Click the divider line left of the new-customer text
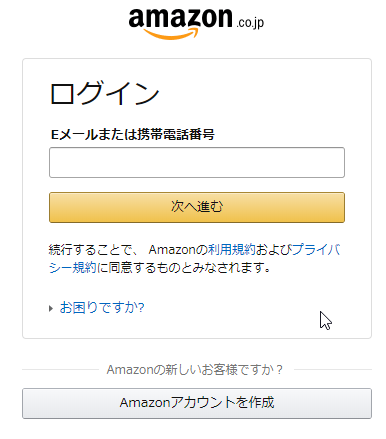The width and height of the screenshot is (386, 439). (x=61, y=369)
